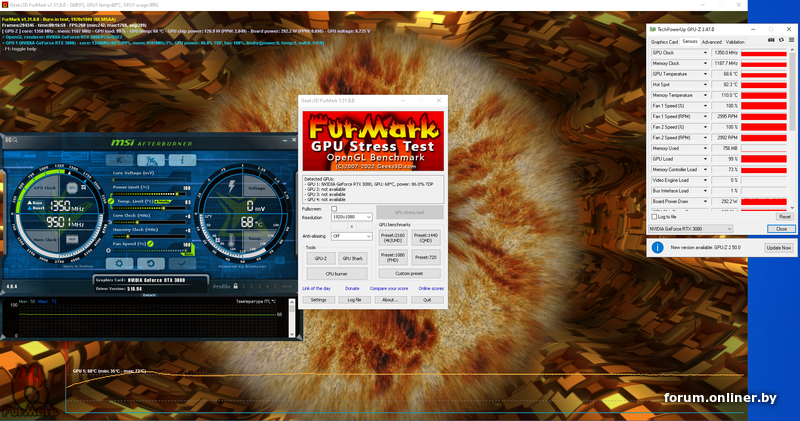800x421 pixels.
Task: Toggle the Afterburner profile lock icon
Action: pyautogui.click(x=235, y=286)
